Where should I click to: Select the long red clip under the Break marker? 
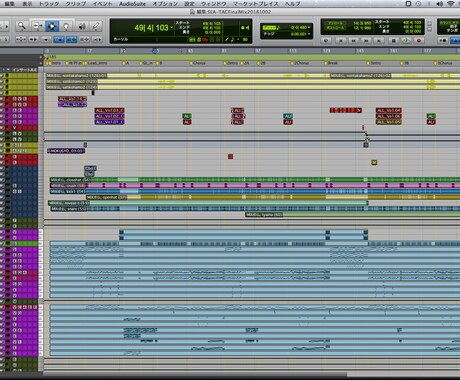[x=346, y=110]
